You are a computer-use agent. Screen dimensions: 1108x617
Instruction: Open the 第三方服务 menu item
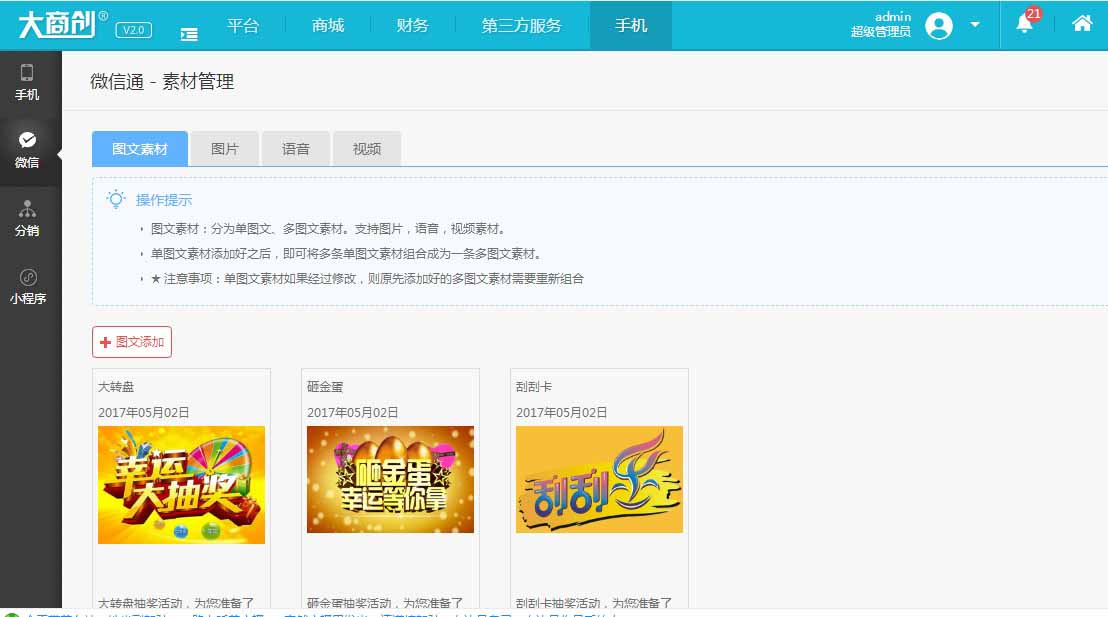click(521, 25)
